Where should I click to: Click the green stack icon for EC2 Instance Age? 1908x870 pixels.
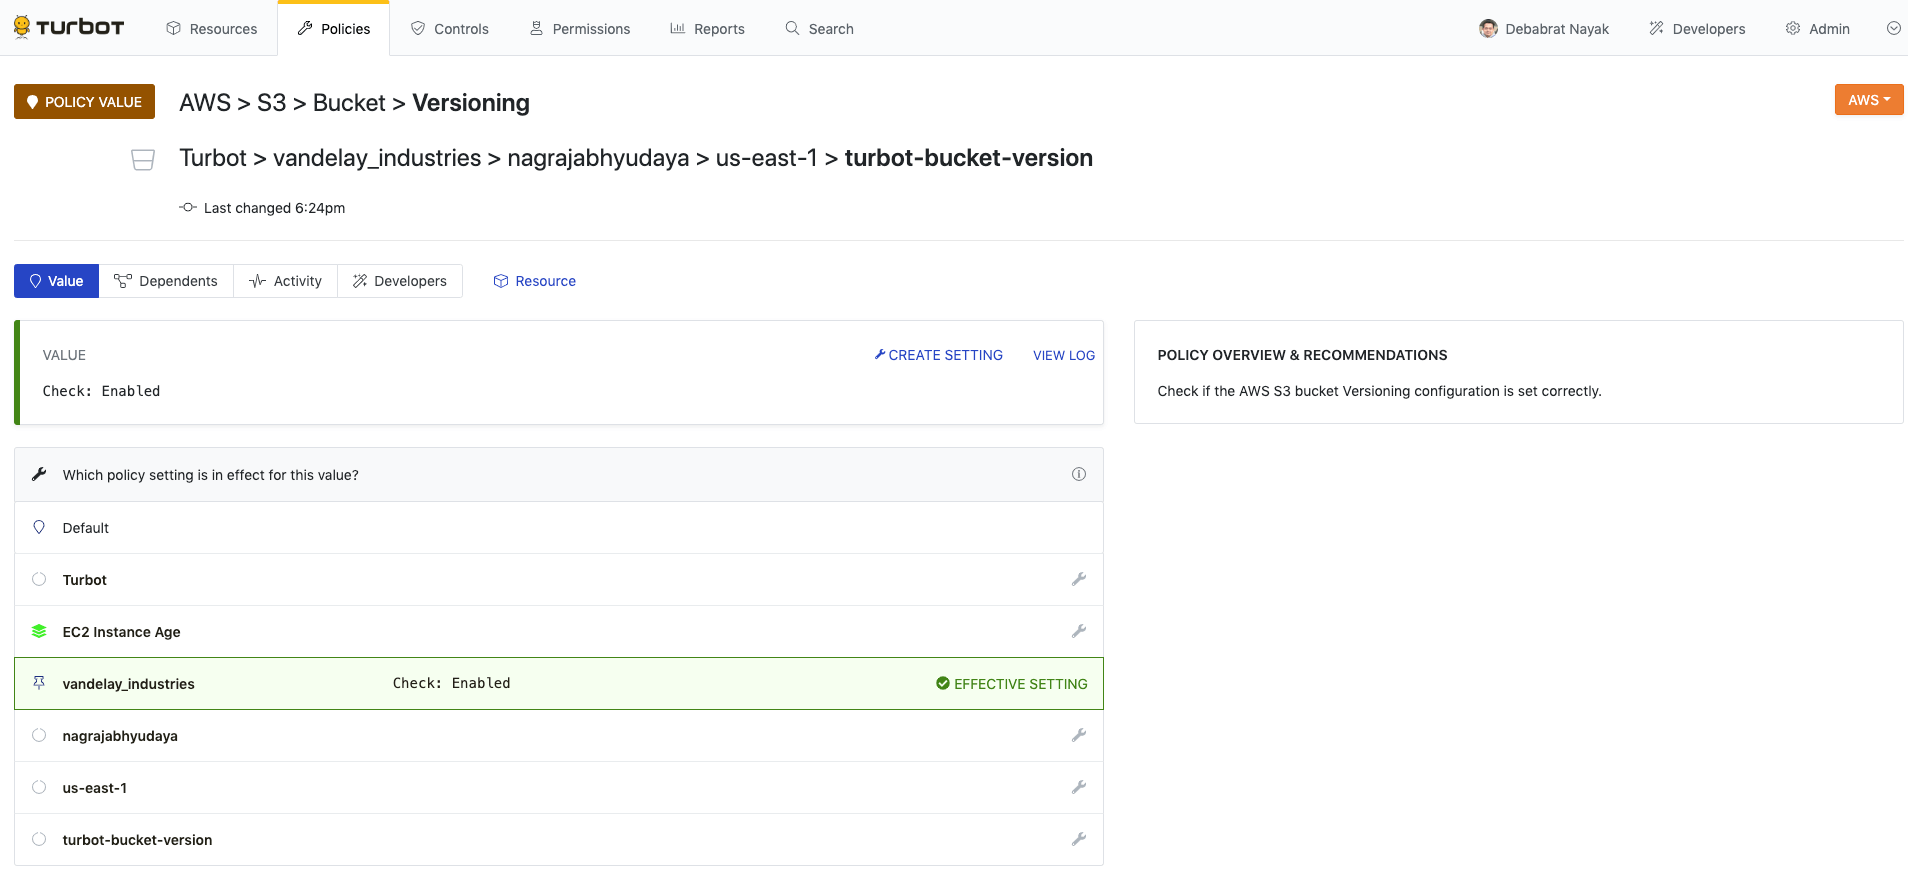click(39, 631)
